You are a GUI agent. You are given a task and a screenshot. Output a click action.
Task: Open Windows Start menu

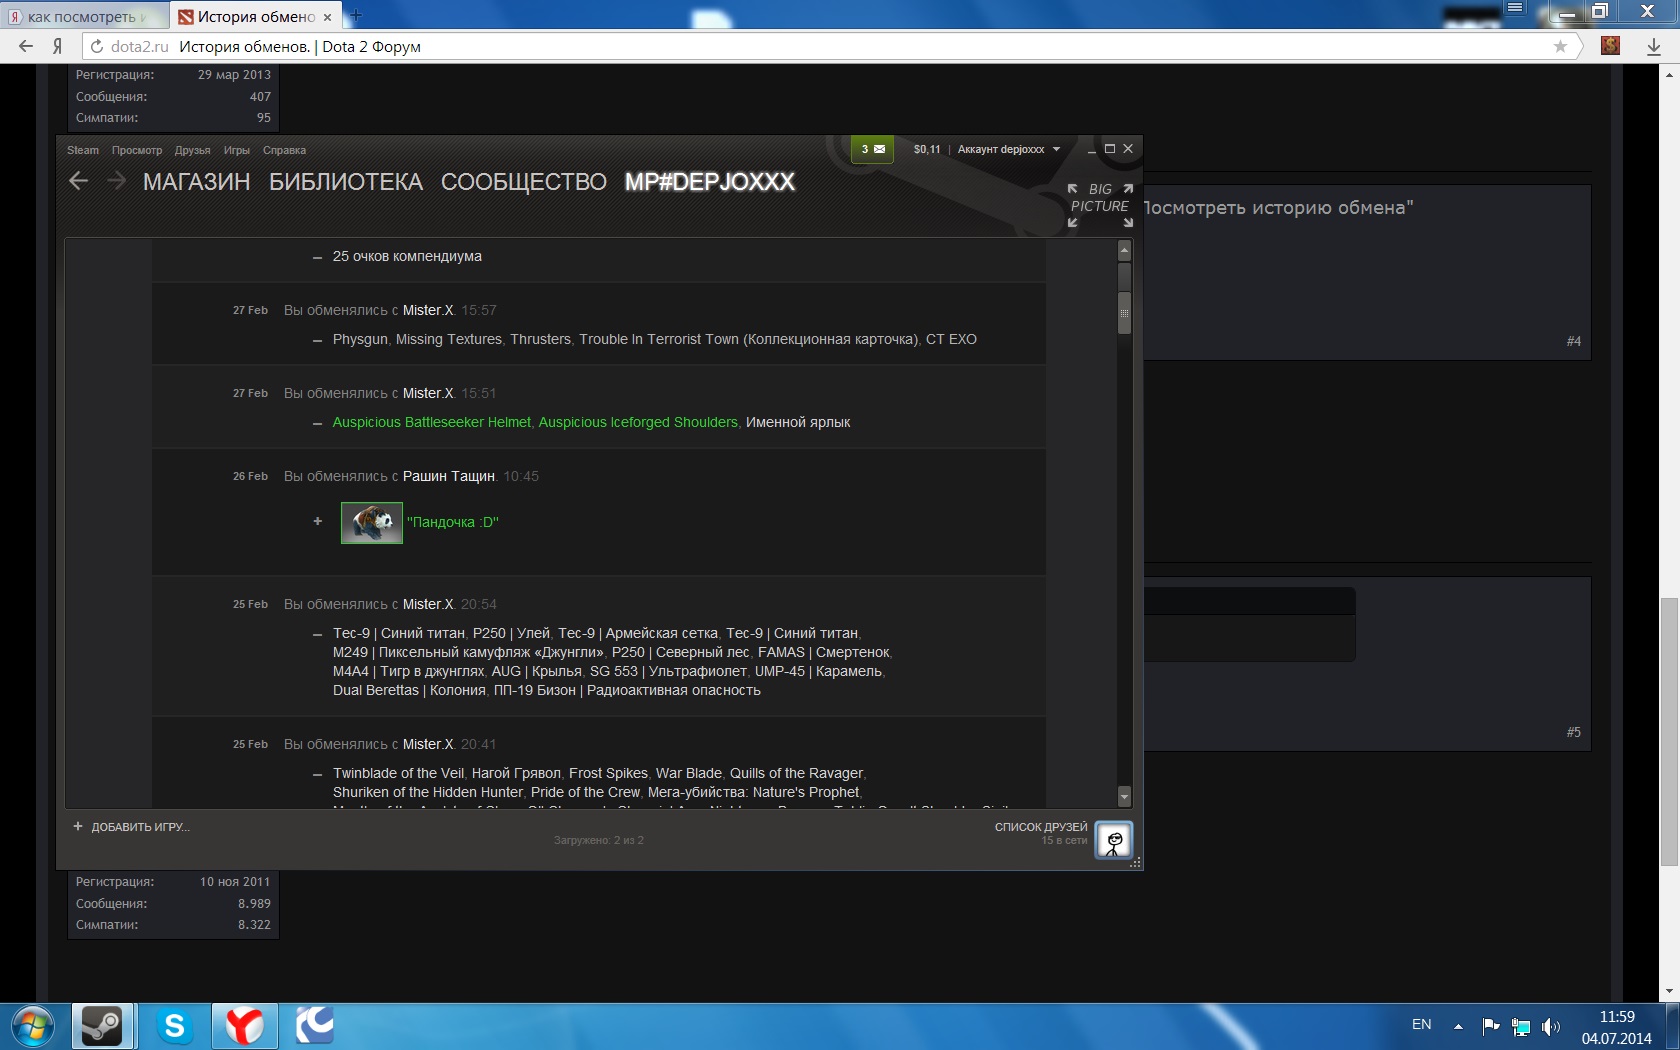(32, 1026)
